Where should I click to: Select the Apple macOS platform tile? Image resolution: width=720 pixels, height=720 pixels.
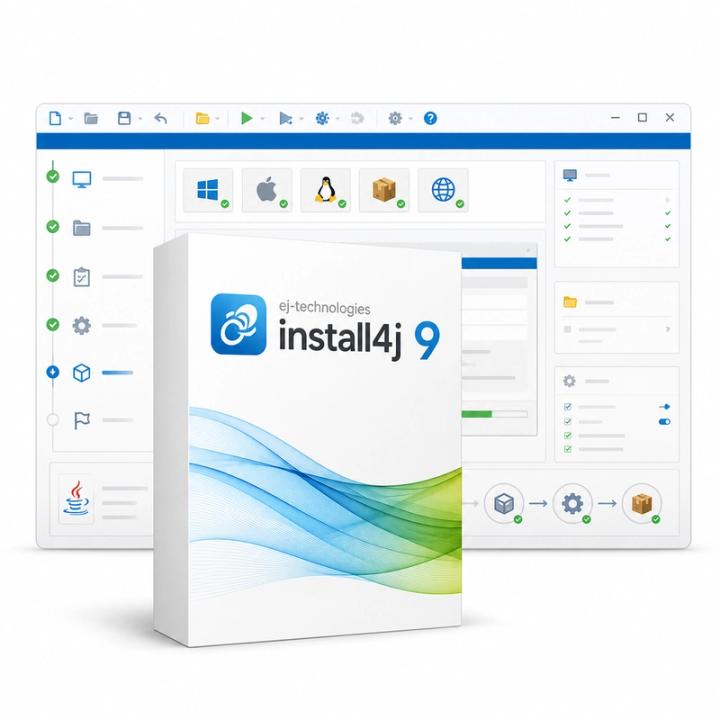pyautogui.click(x=267, y=190)
